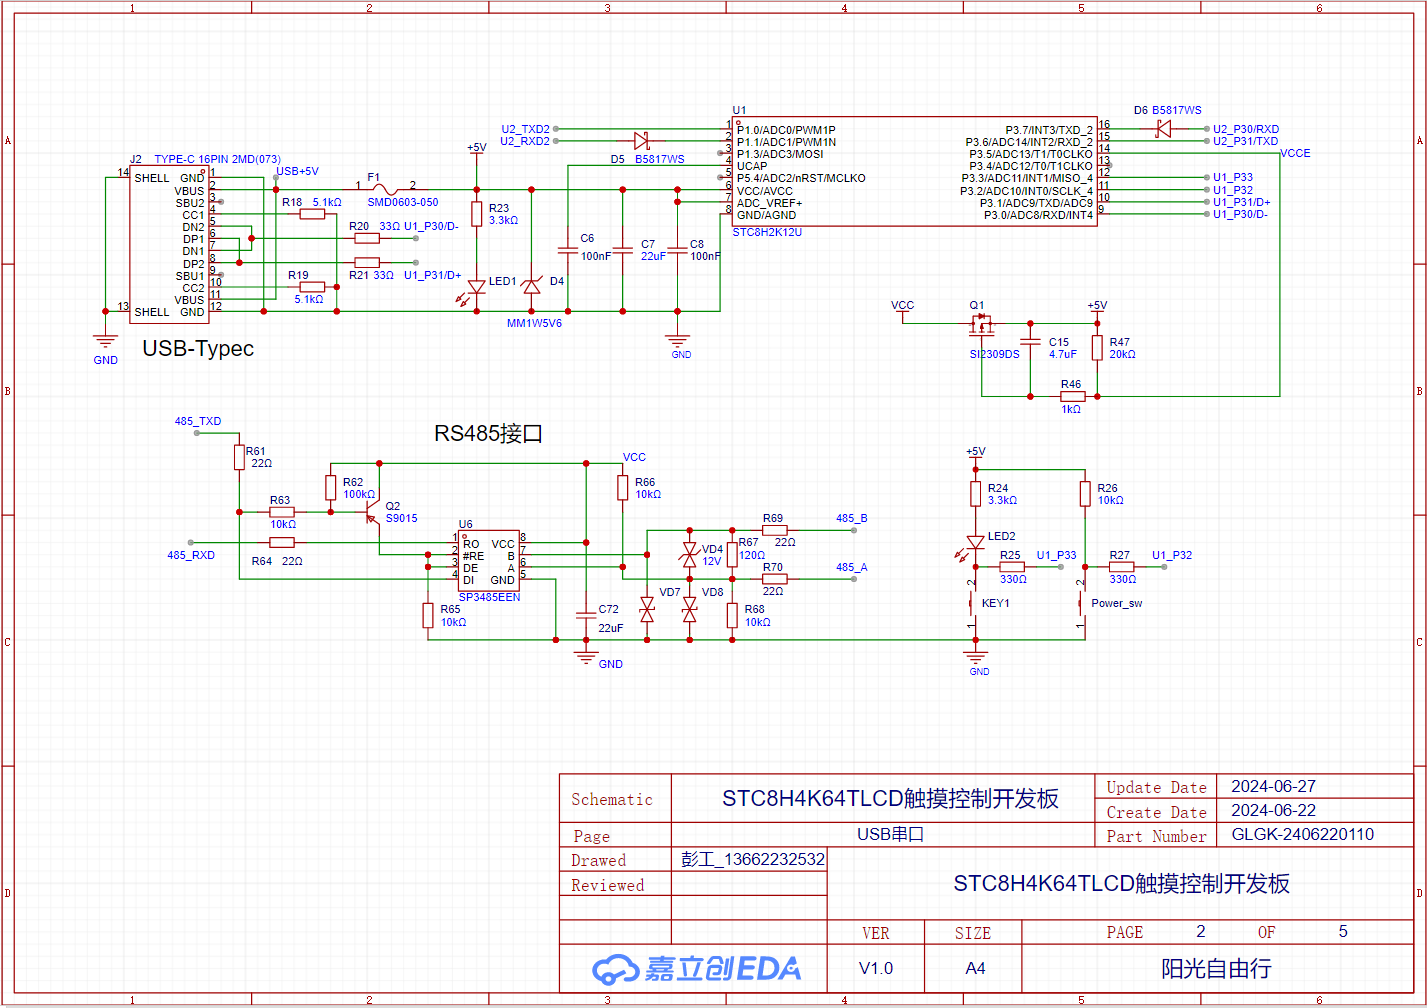Select the Create Date value 2024-06-22

(1273, 810)
